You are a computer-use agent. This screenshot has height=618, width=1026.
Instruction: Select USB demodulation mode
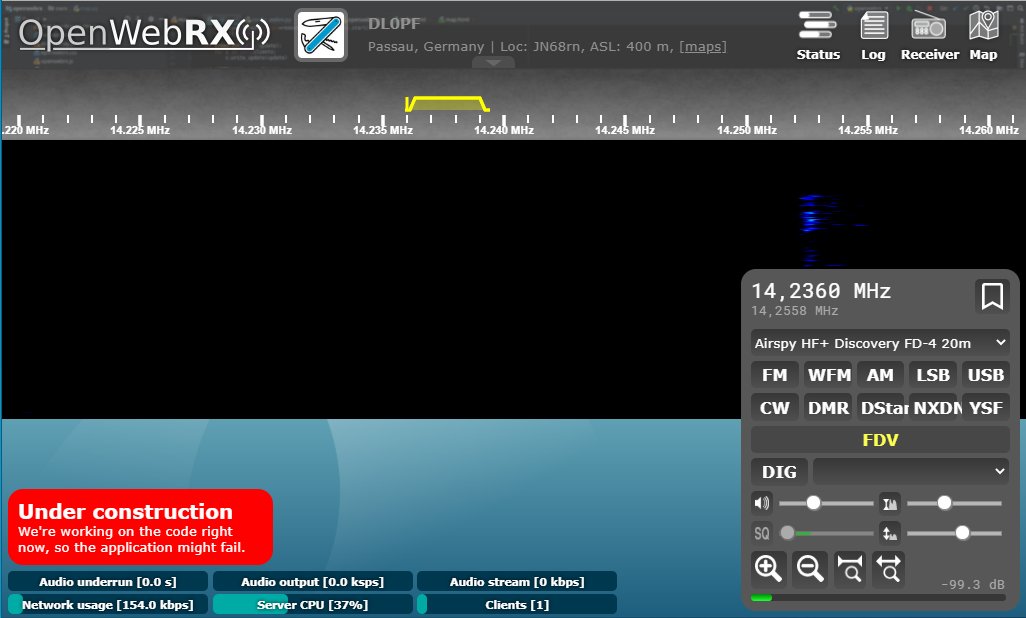pyautogui.click(x=985, y=375)
